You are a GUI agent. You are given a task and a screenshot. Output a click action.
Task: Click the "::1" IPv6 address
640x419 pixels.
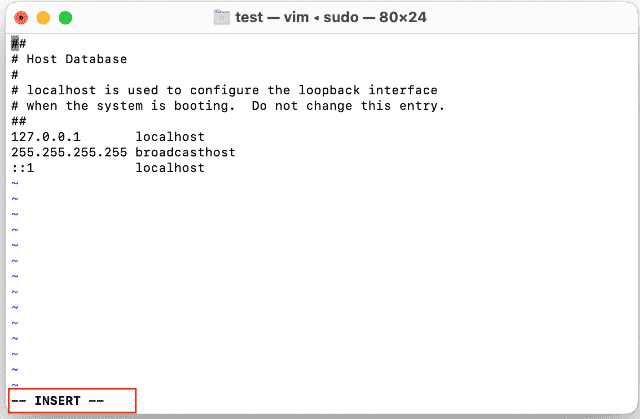[x=23, y=168]
